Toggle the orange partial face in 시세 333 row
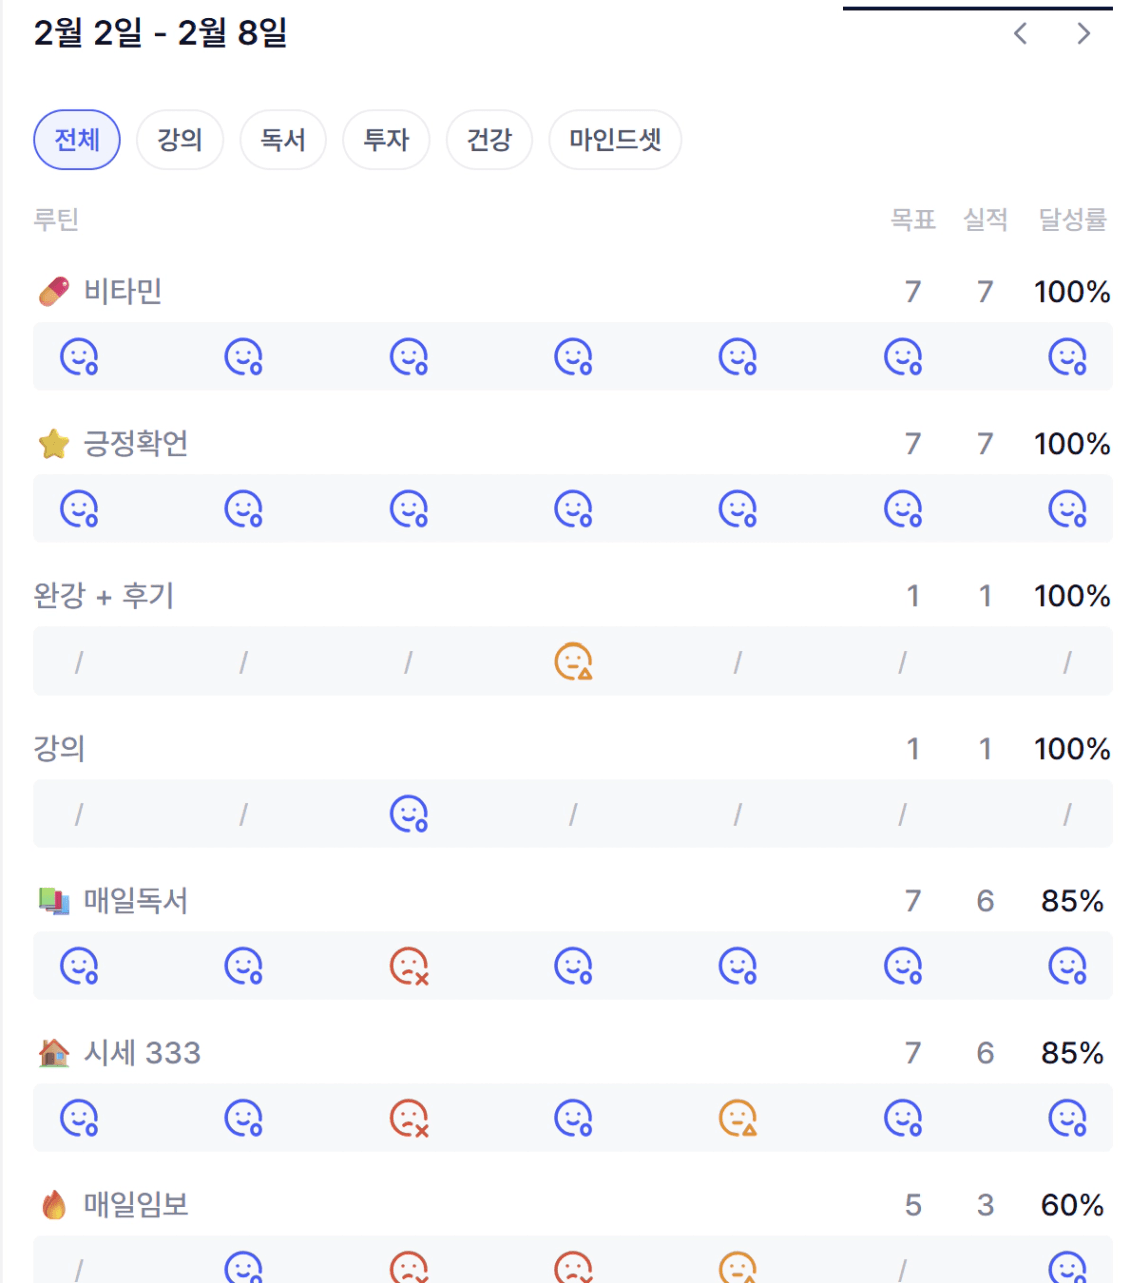This screenshot has width=1131, height=1283. click(x=738, y=1118)
